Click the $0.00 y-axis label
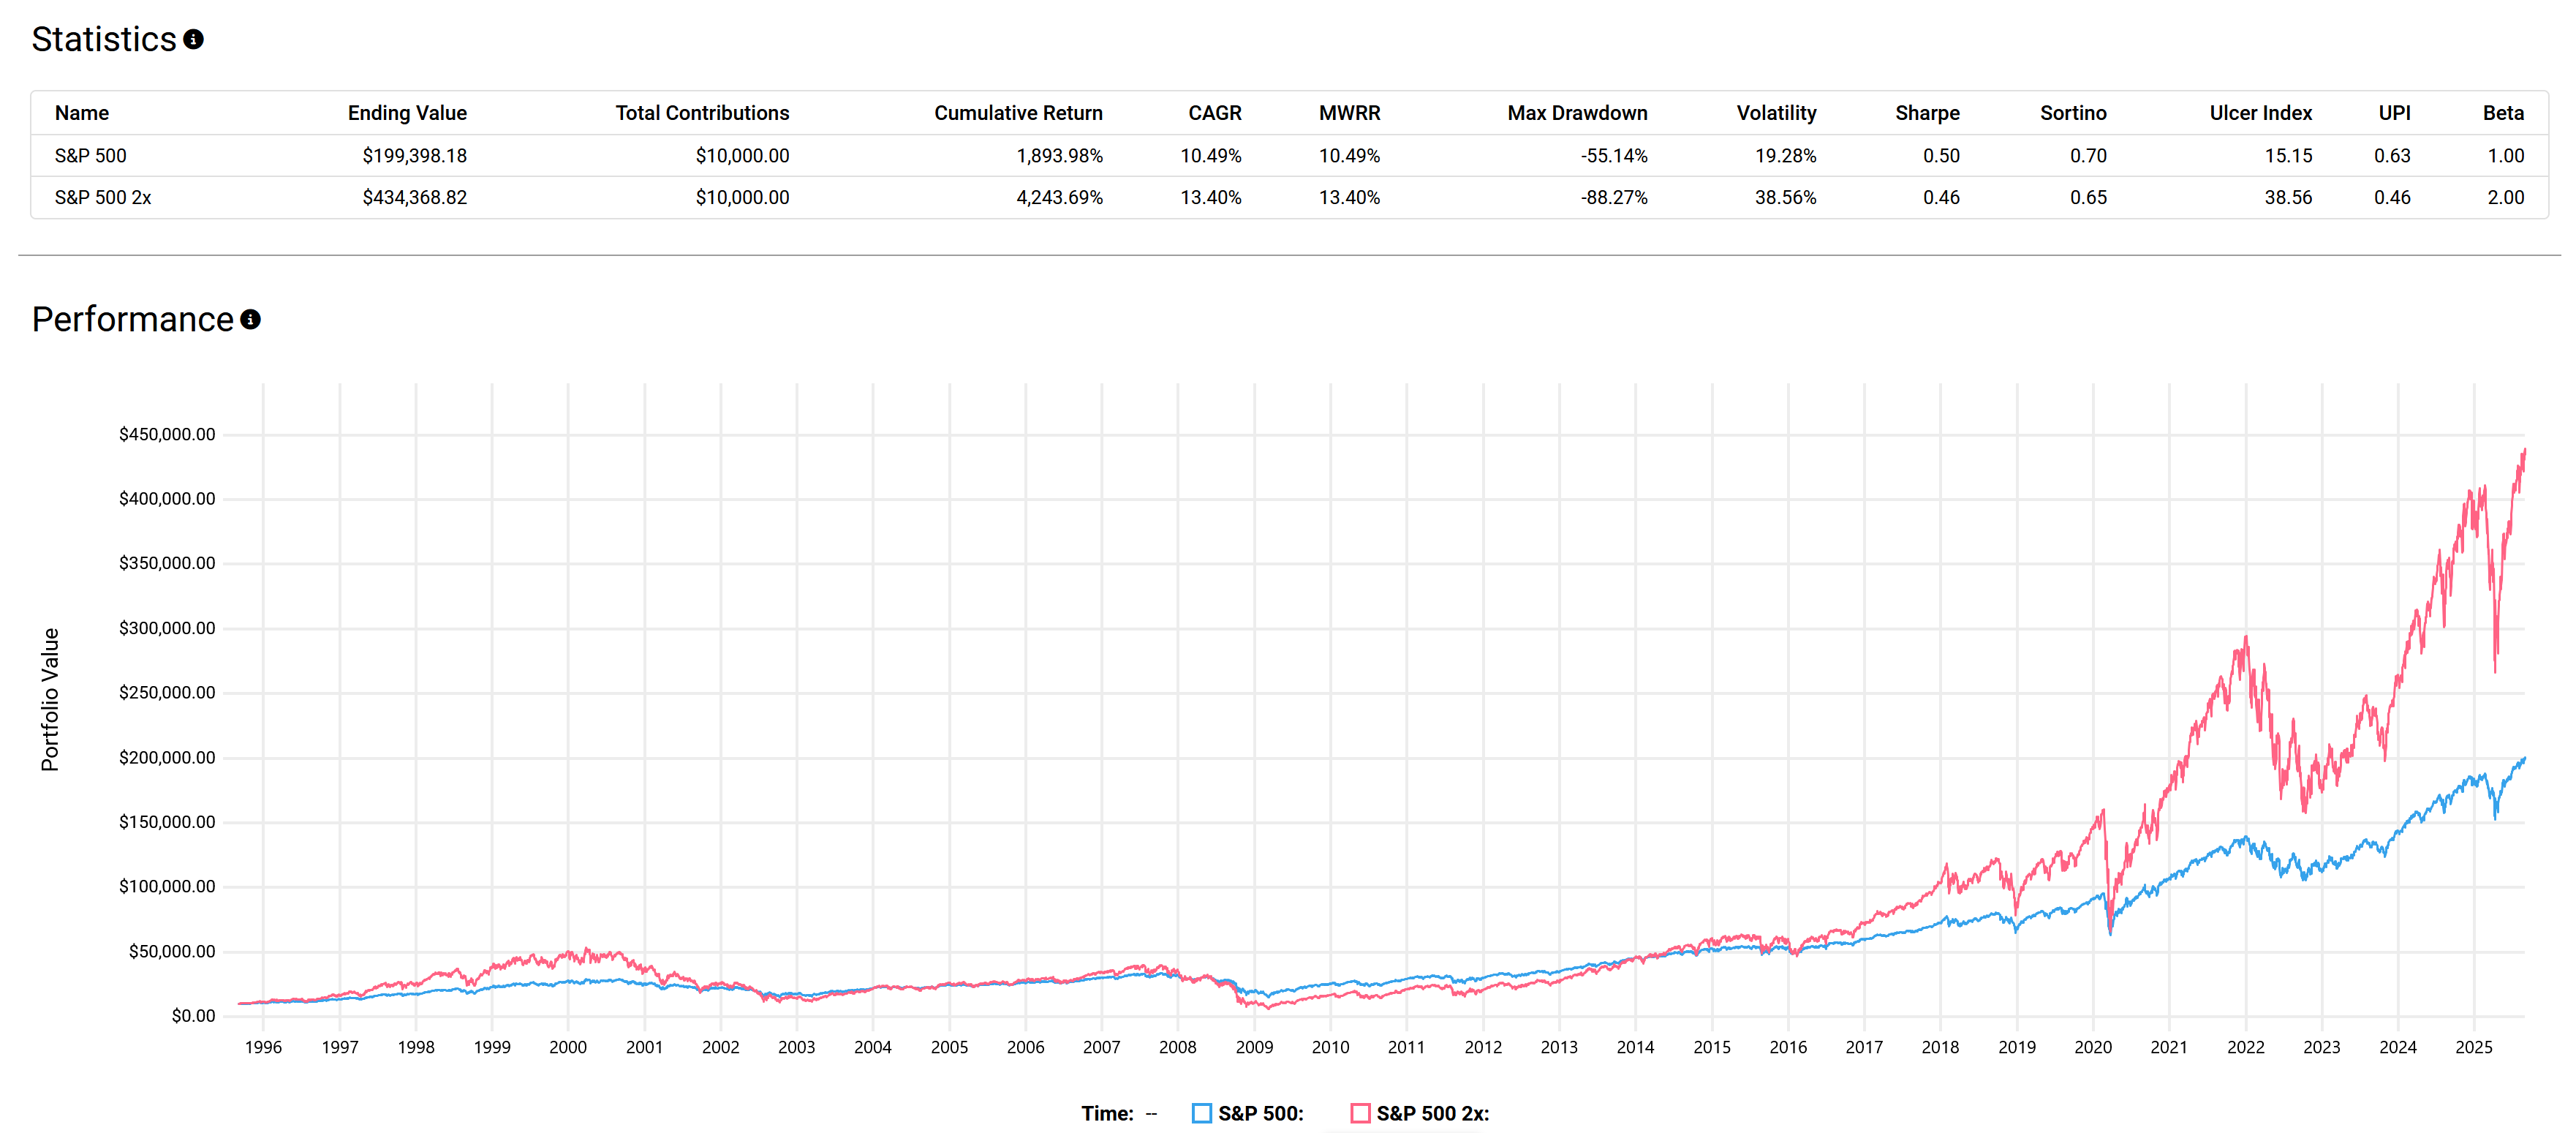2576x1133 pixels. [x=193, y=1016]
